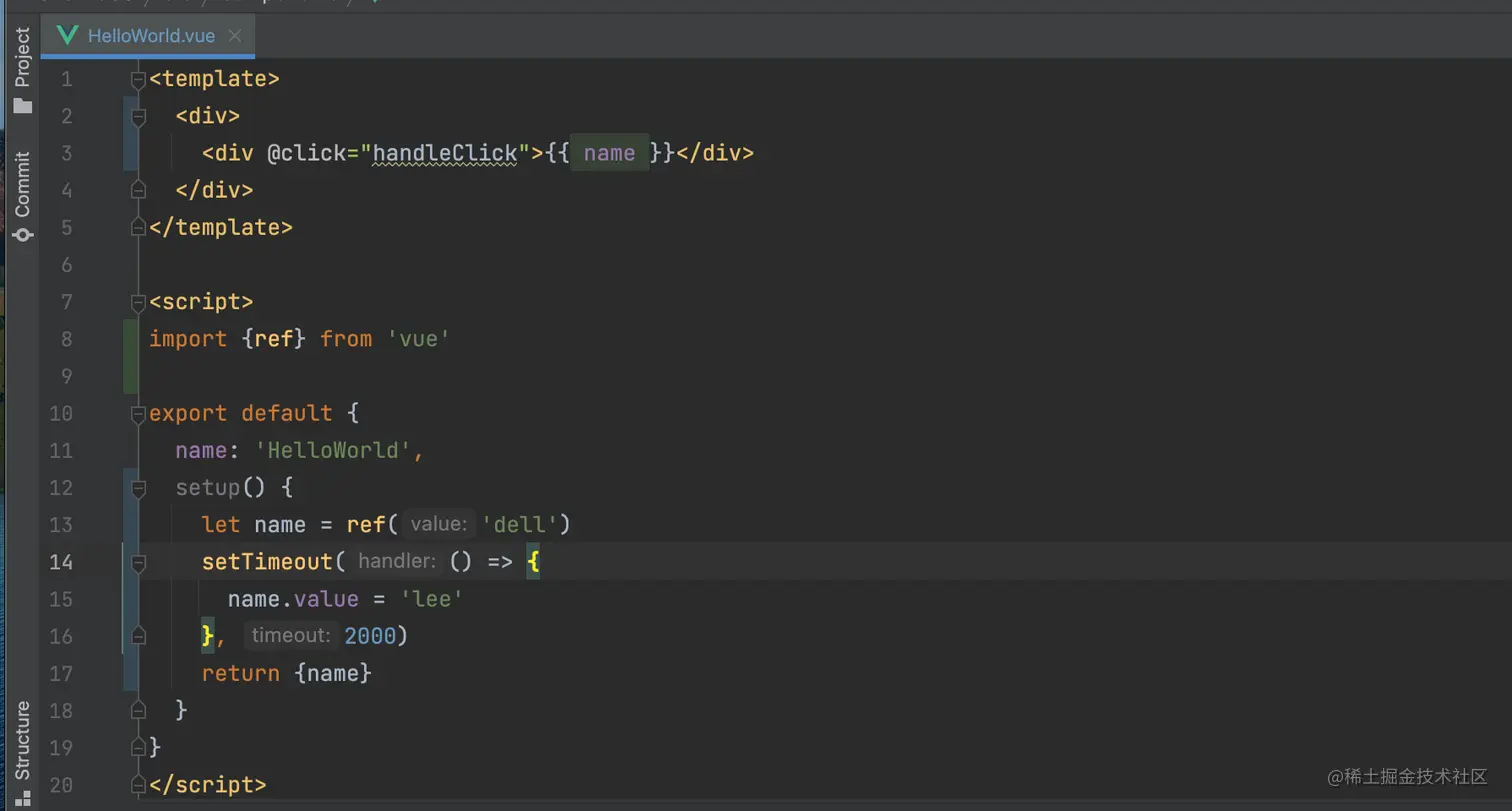This screenshot has width=1512, height=811.
Task: Click the setup method name
Action: click(x=208, y=487)
